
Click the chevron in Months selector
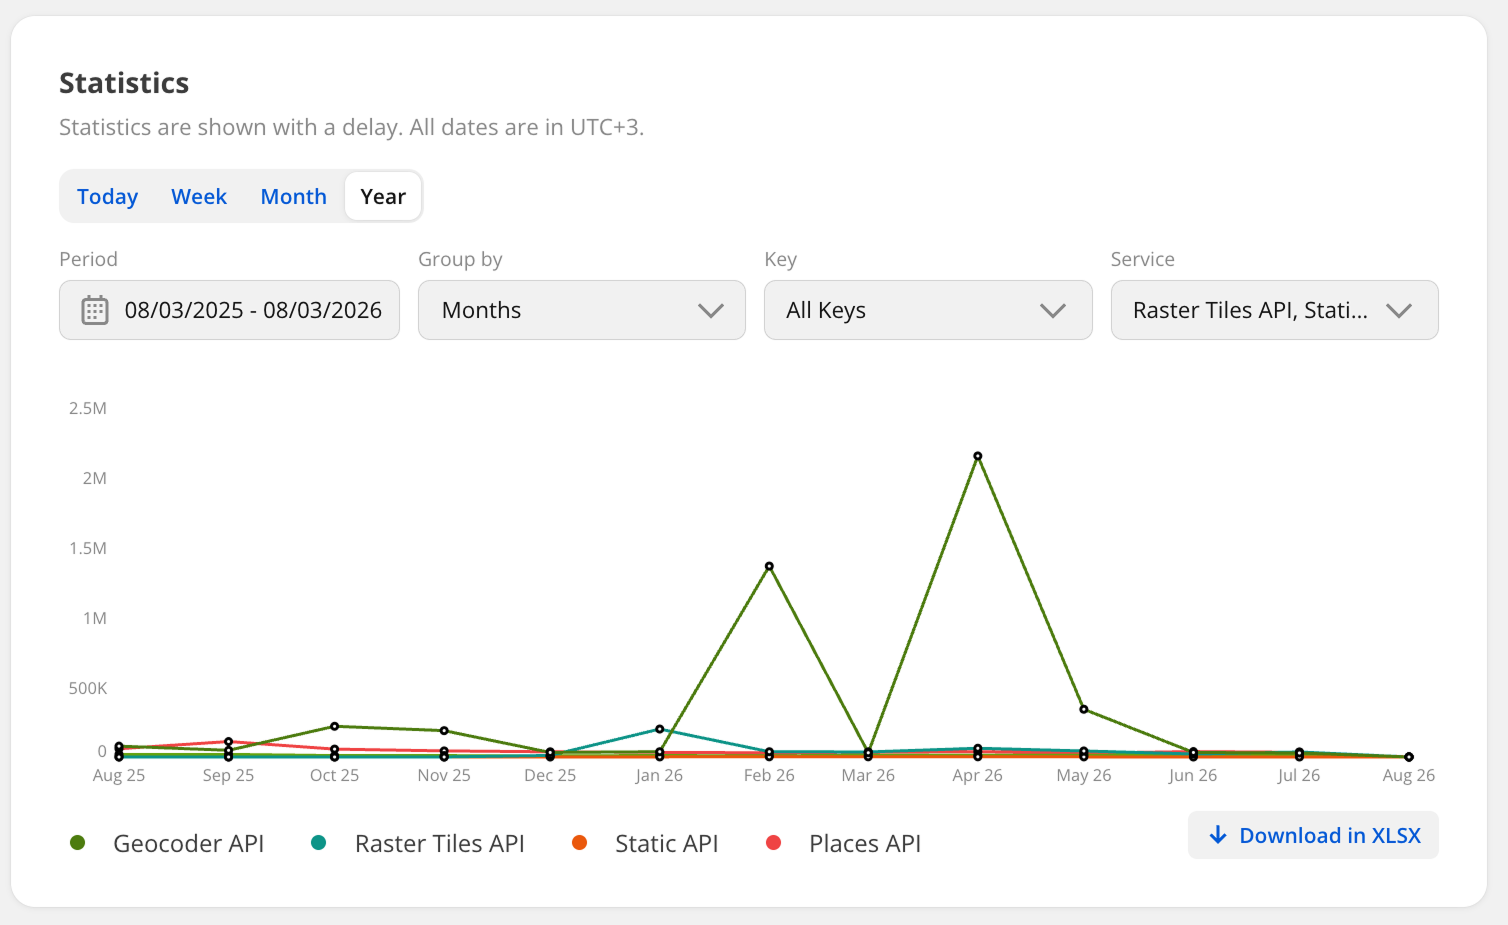pyautogui.click(x=711, y=311)
